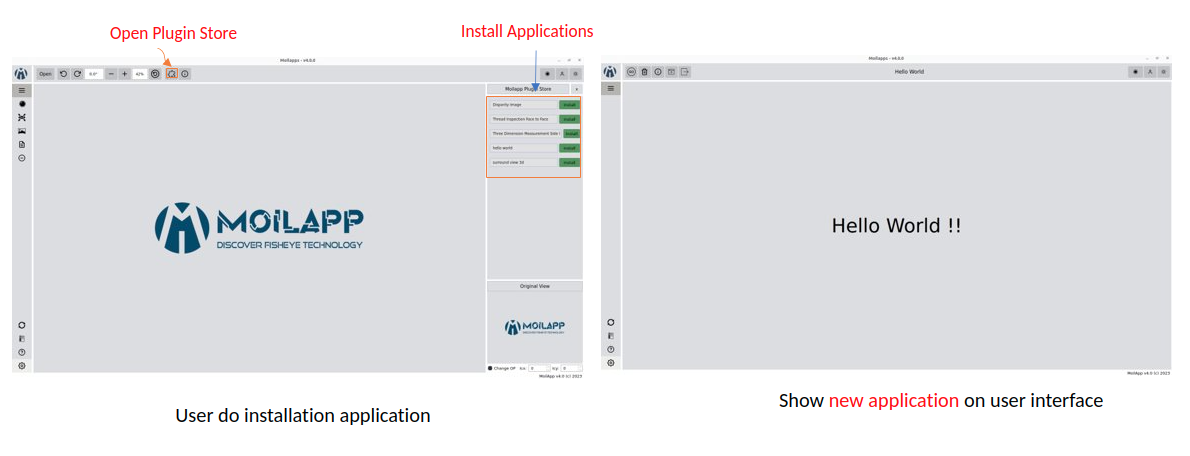
Task: Open settings gear in Hello World sidebar
Action: tap(611, 363)
